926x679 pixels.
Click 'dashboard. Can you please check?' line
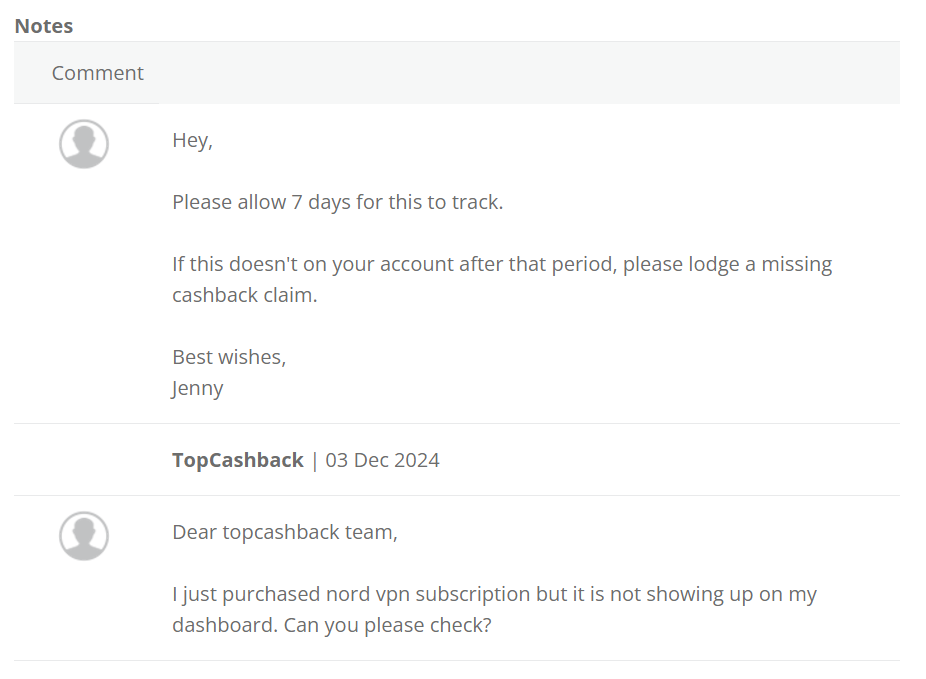click(x=332, y=625)
